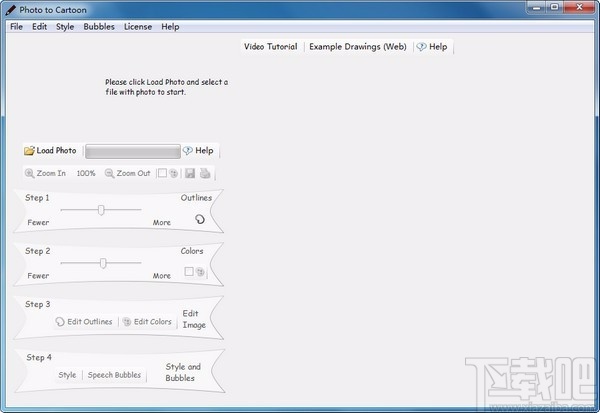Click the printer icon in the toolbar

(205, 173)
